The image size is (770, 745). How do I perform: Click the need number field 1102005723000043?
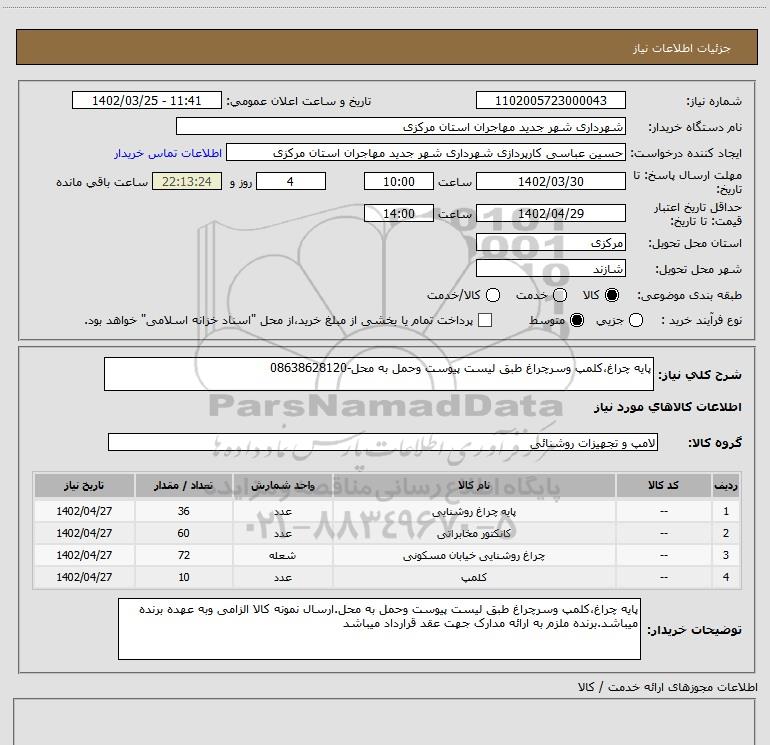tap(550, 100)
